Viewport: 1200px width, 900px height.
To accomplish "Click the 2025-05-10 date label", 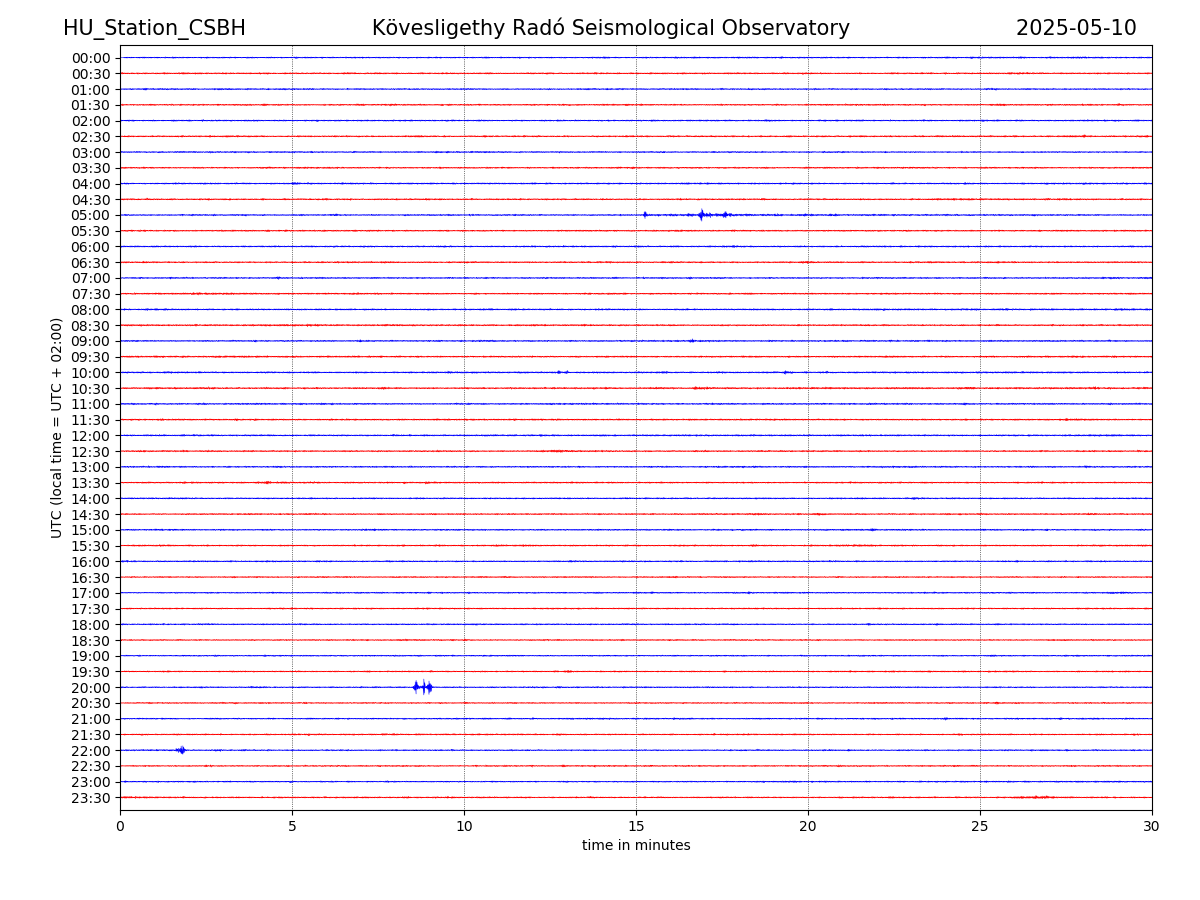I will tap(1076, 28).
